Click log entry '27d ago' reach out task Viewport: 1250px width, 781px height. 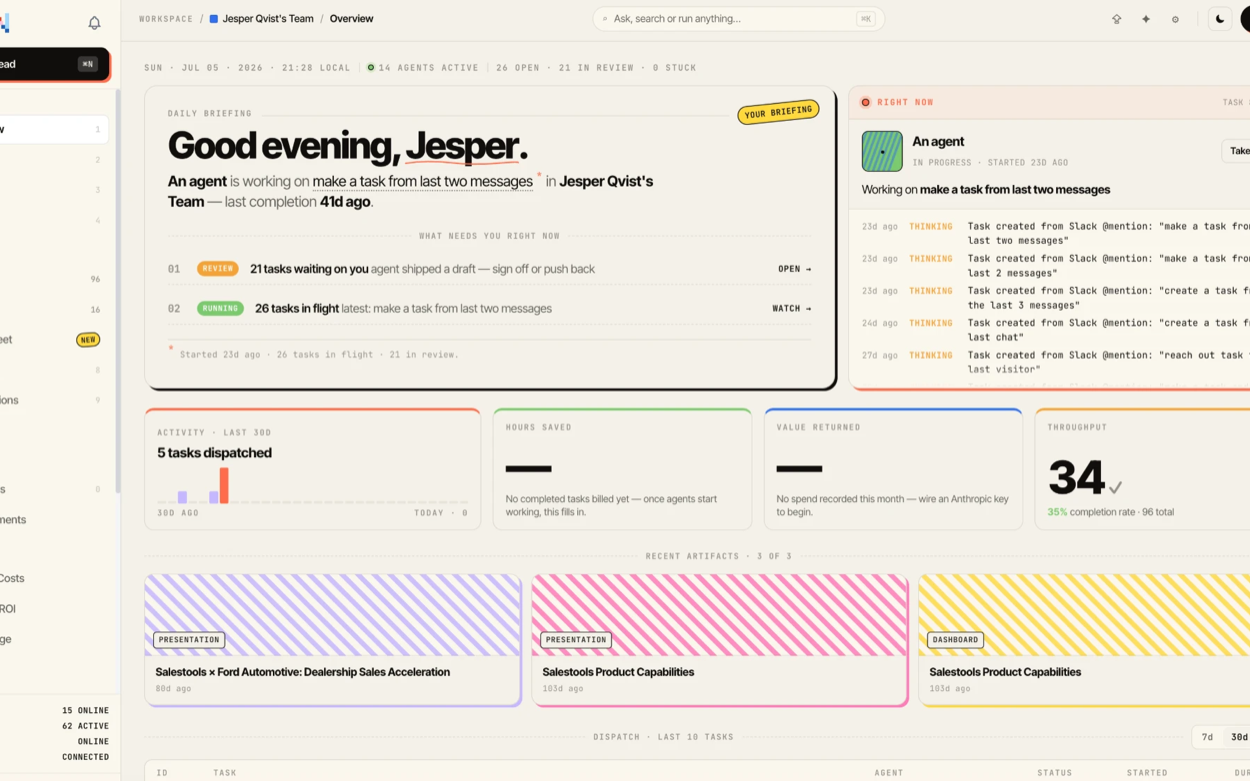[1055, 361]
